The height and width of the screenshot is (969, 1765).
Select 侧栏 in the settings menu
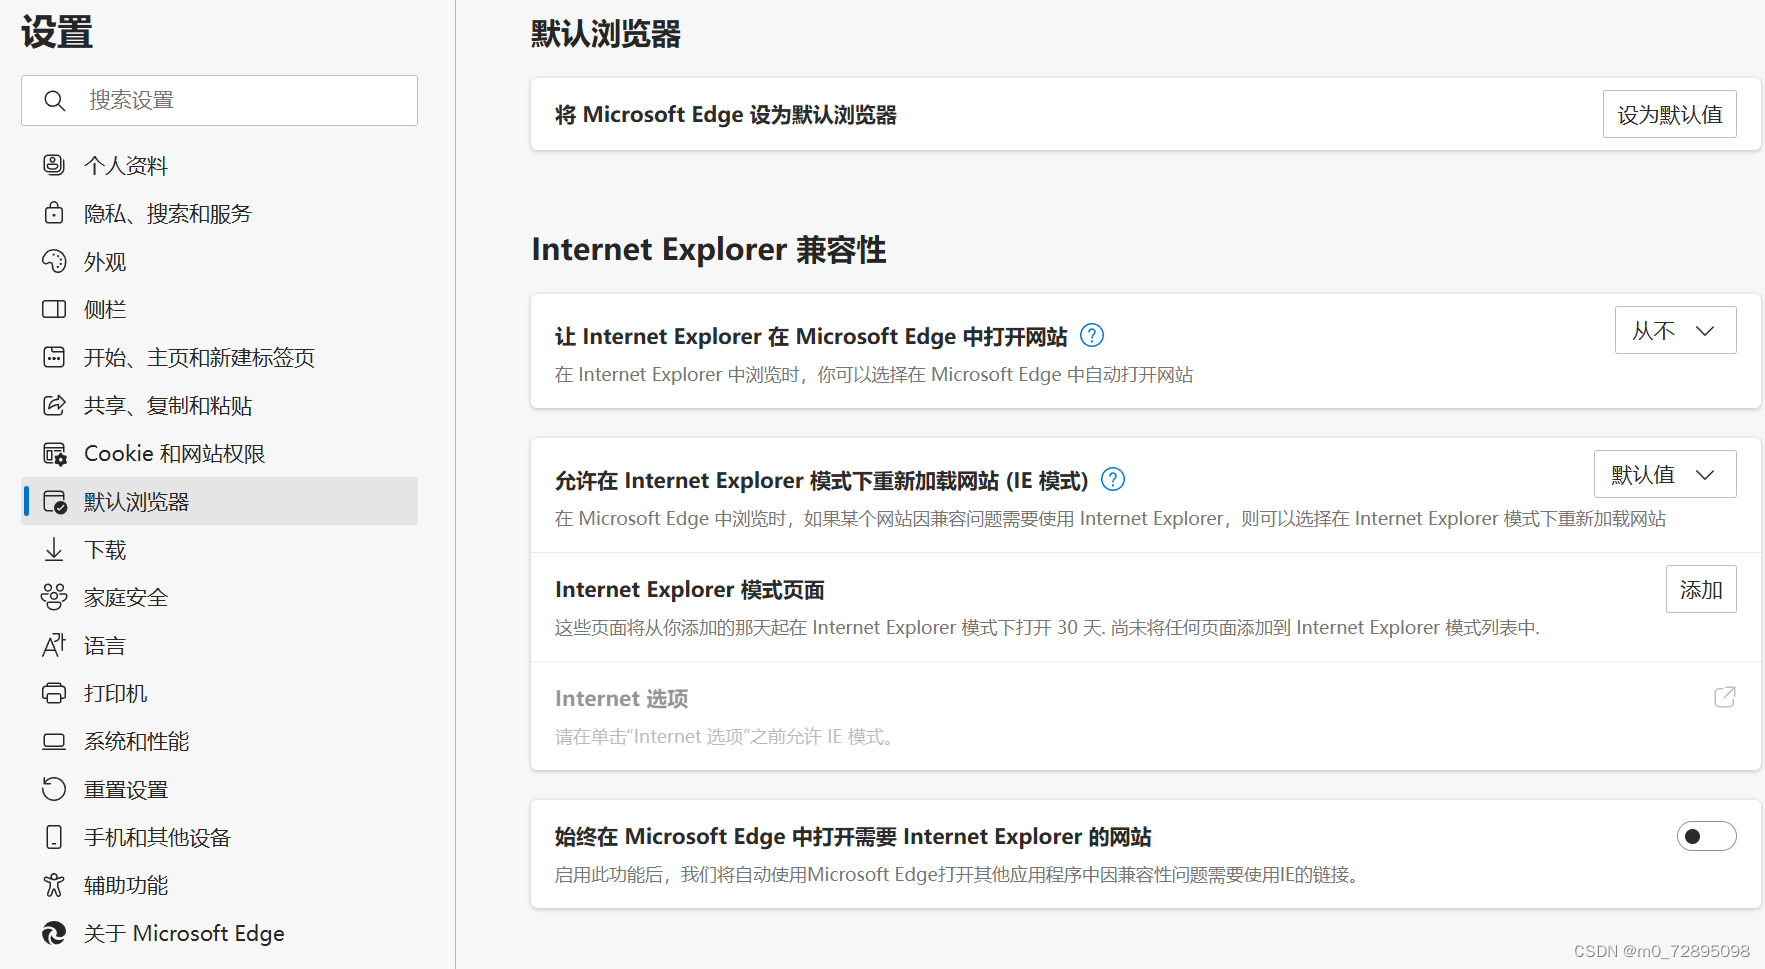220,309
